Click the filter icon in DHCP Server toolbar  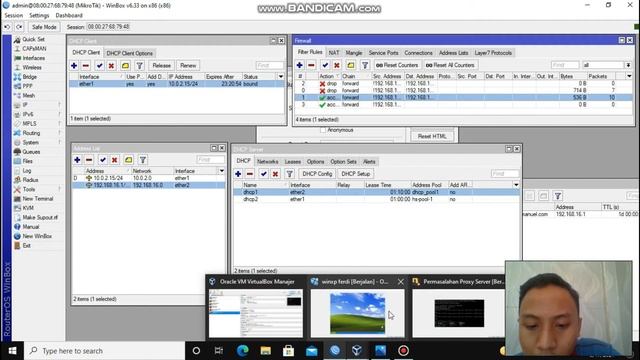289,174
